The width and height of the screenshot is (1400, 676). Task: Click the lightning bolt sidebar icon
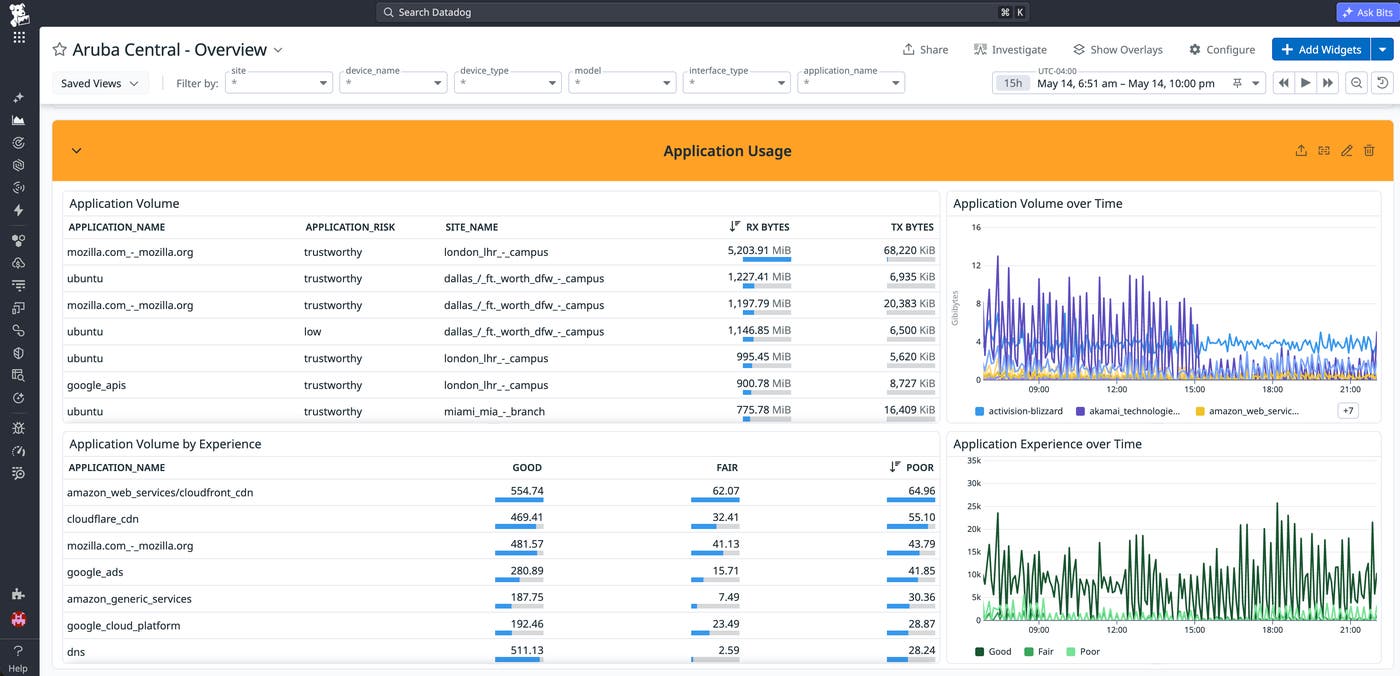coord(19,210)
